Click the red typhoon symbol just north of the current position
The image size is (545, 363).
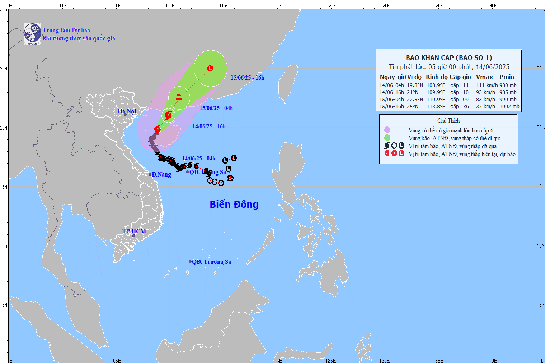click(168, 115)
